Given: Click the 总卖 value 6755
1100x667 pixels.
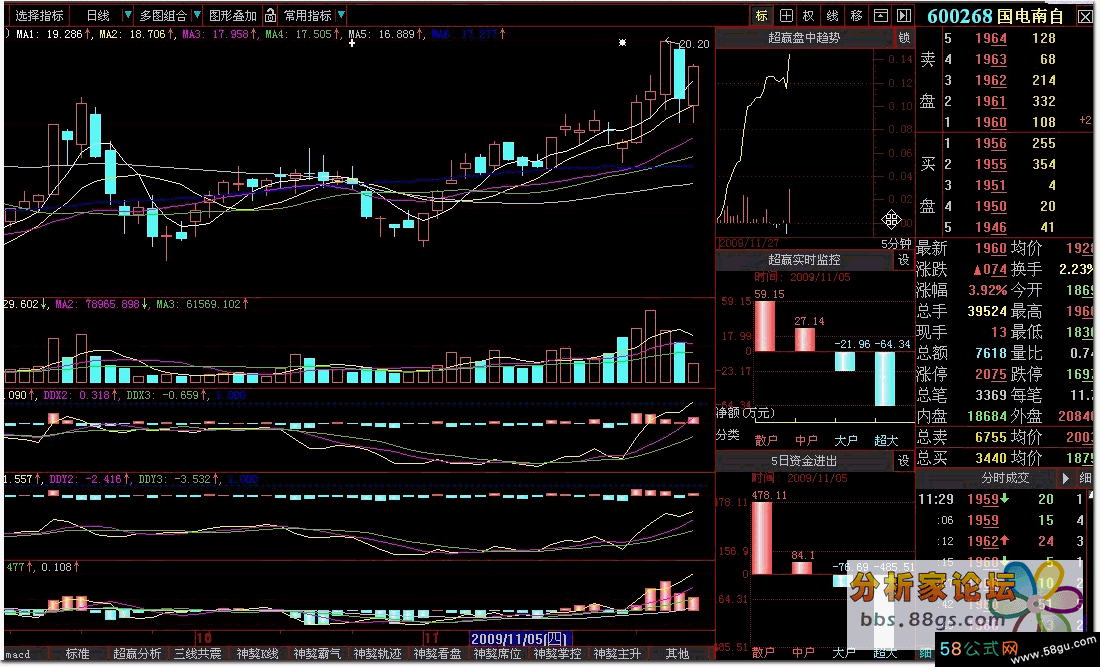Looking at the screenshot, I should tap(991, 437).
